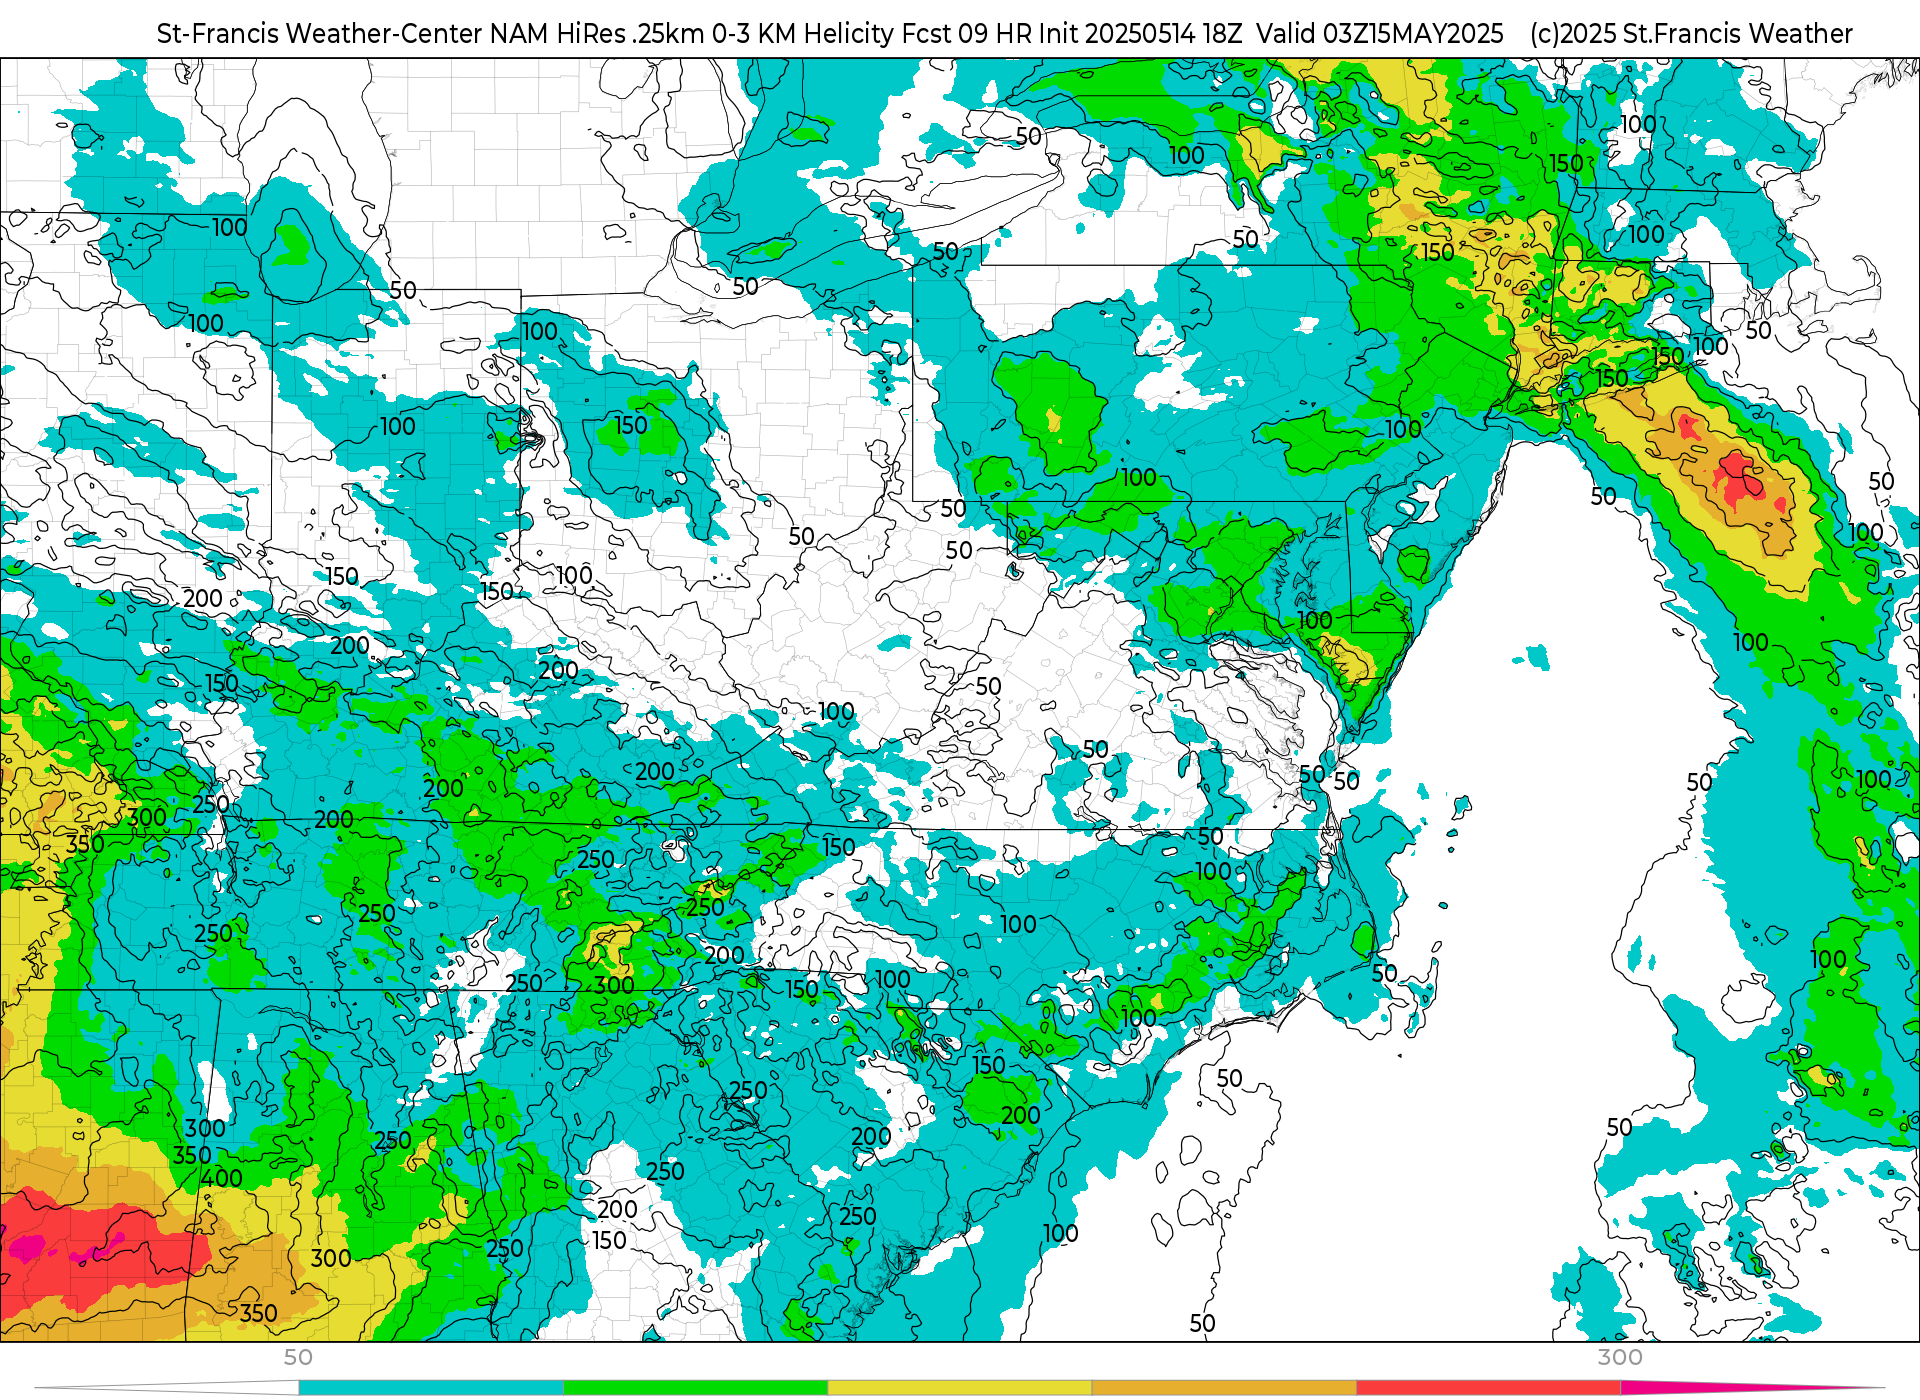Click the '300' label above the color bar
The width and height of the screenshot is (1920, 1400).
click(x=1620, y=1357)
